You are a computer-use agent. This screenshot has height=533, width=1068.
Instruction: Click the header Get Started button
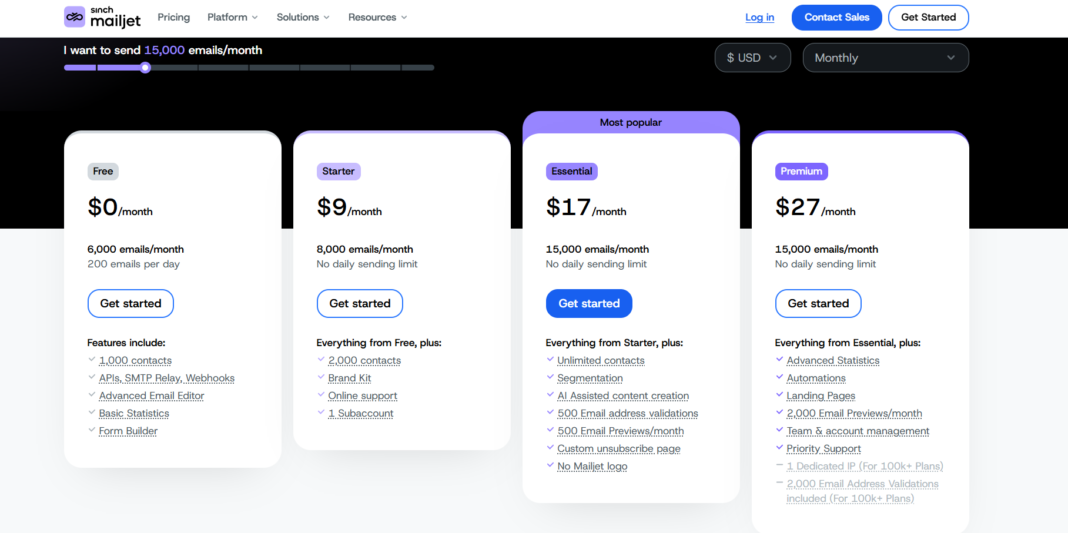coord(928,17)
